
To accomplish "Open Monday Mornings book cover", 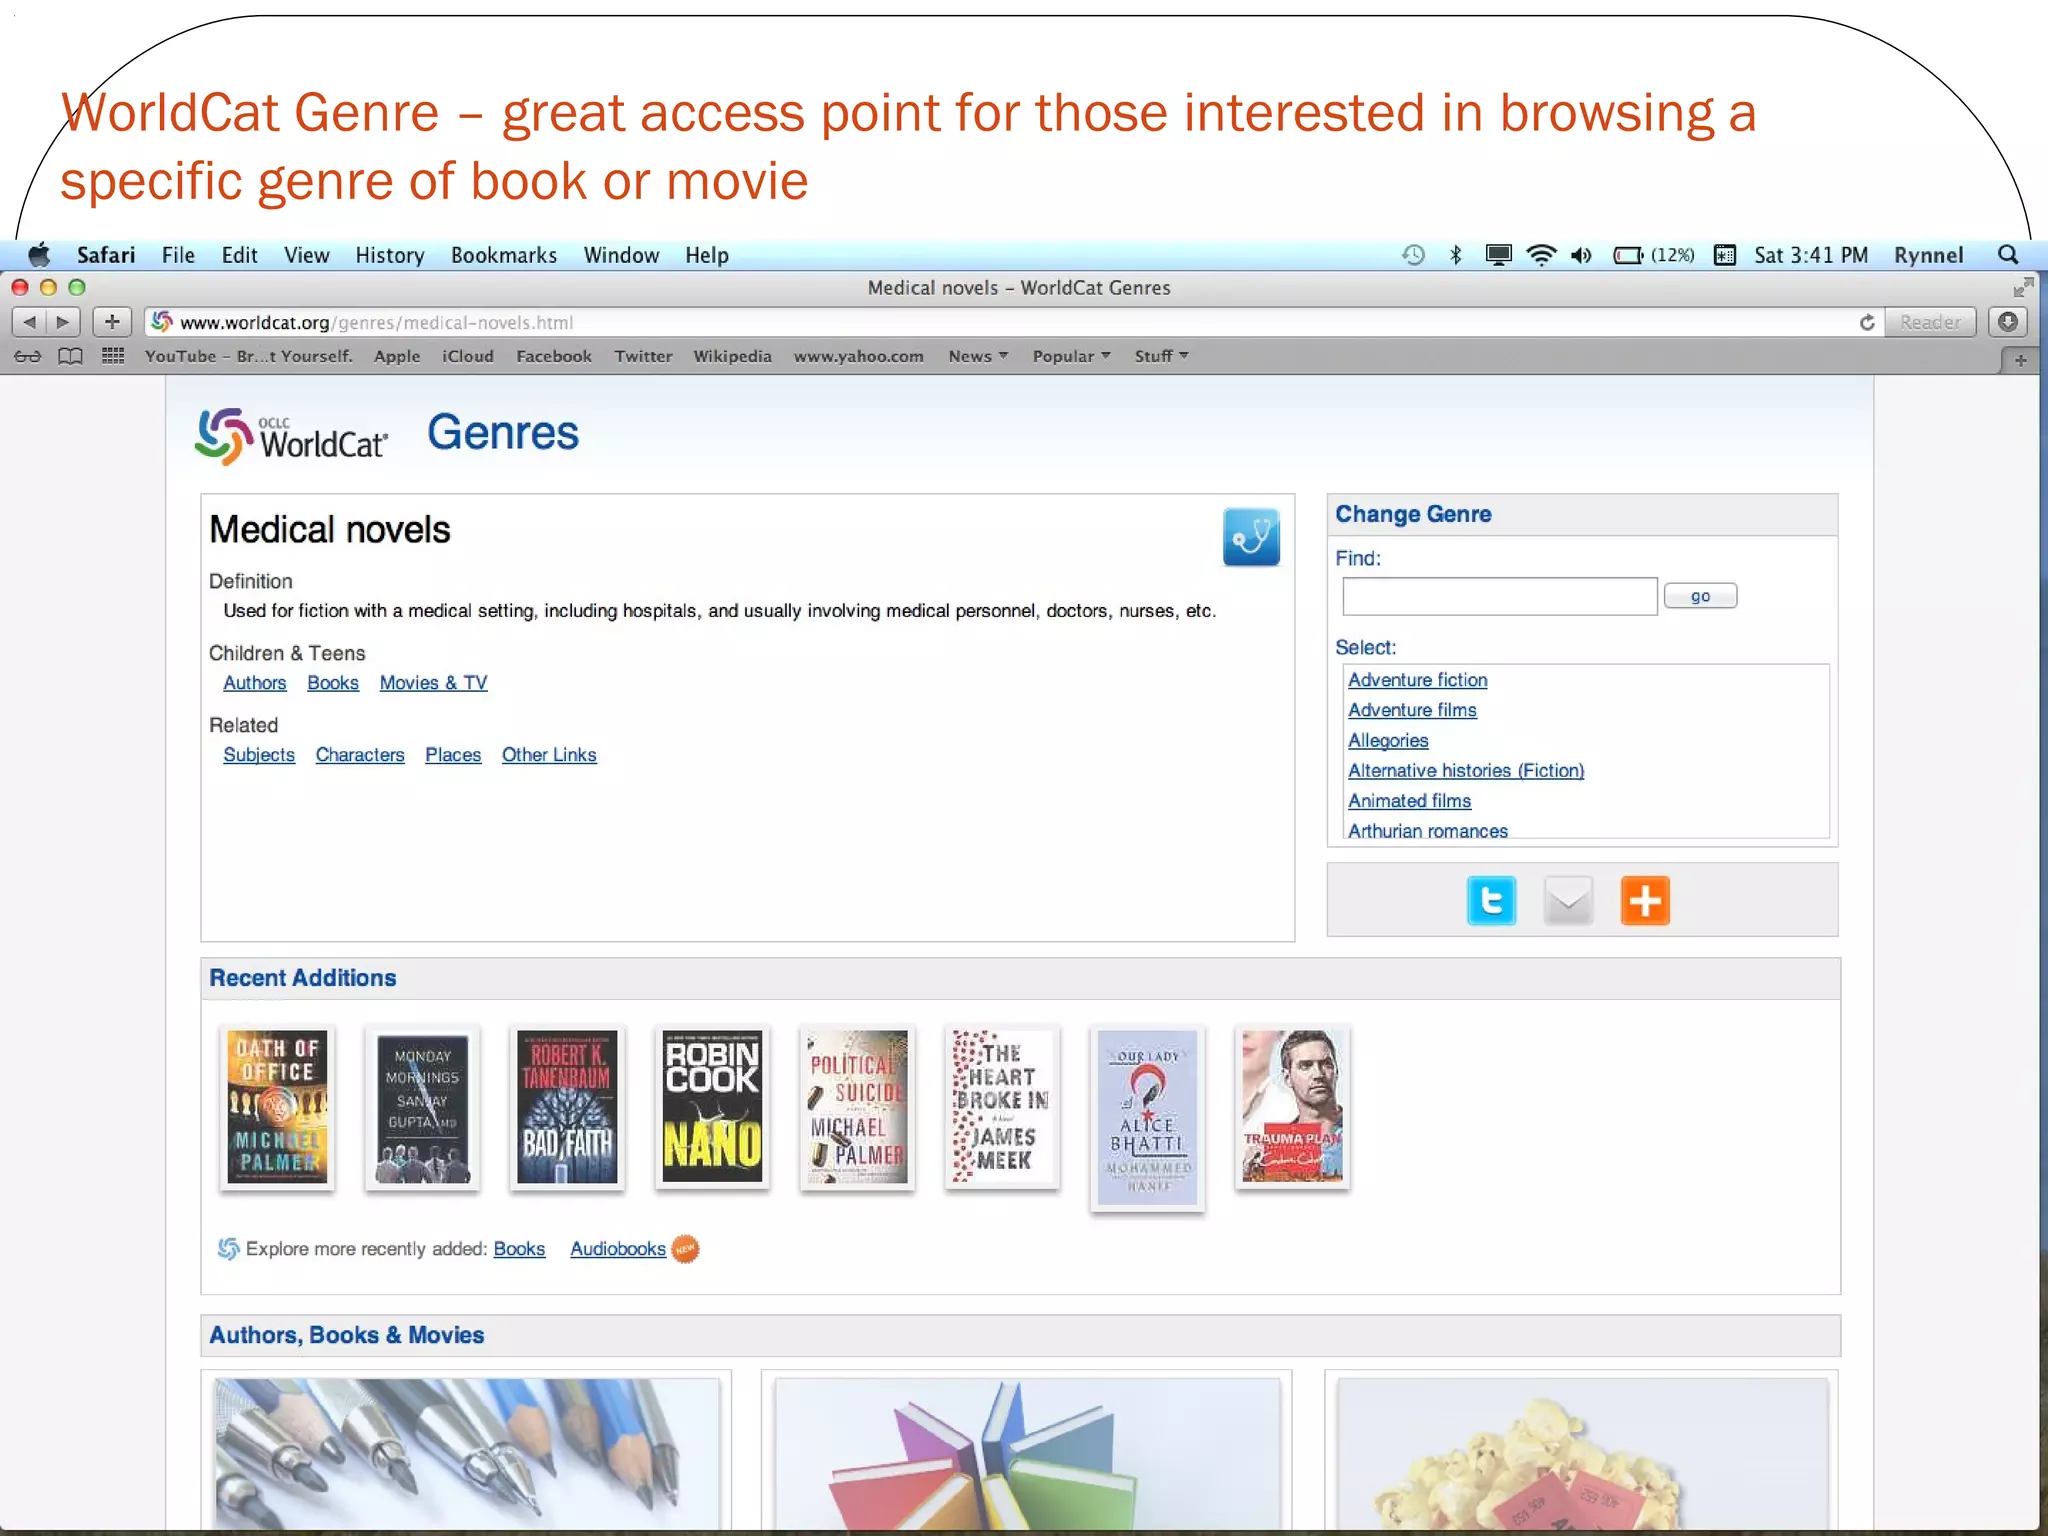I will [x=422, y=1107].
